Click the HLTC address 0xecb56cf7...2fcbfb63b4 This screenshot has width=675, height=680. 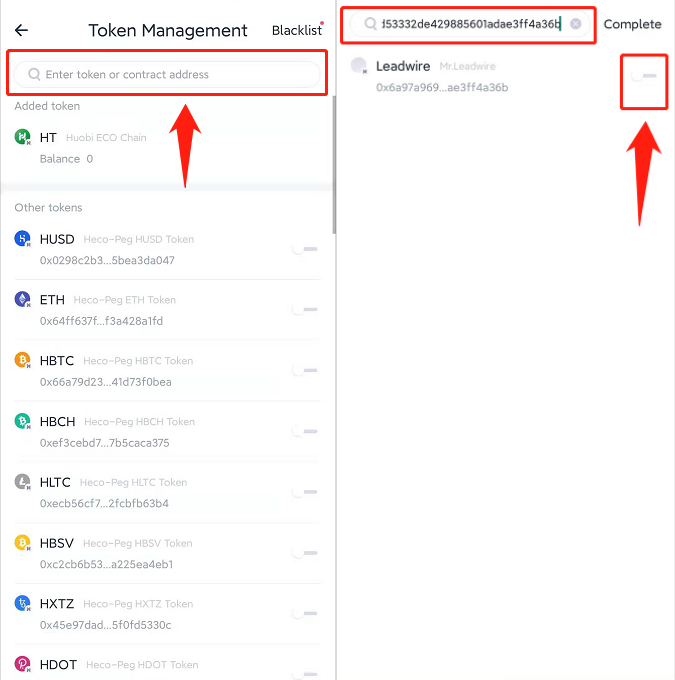(104, 503)
